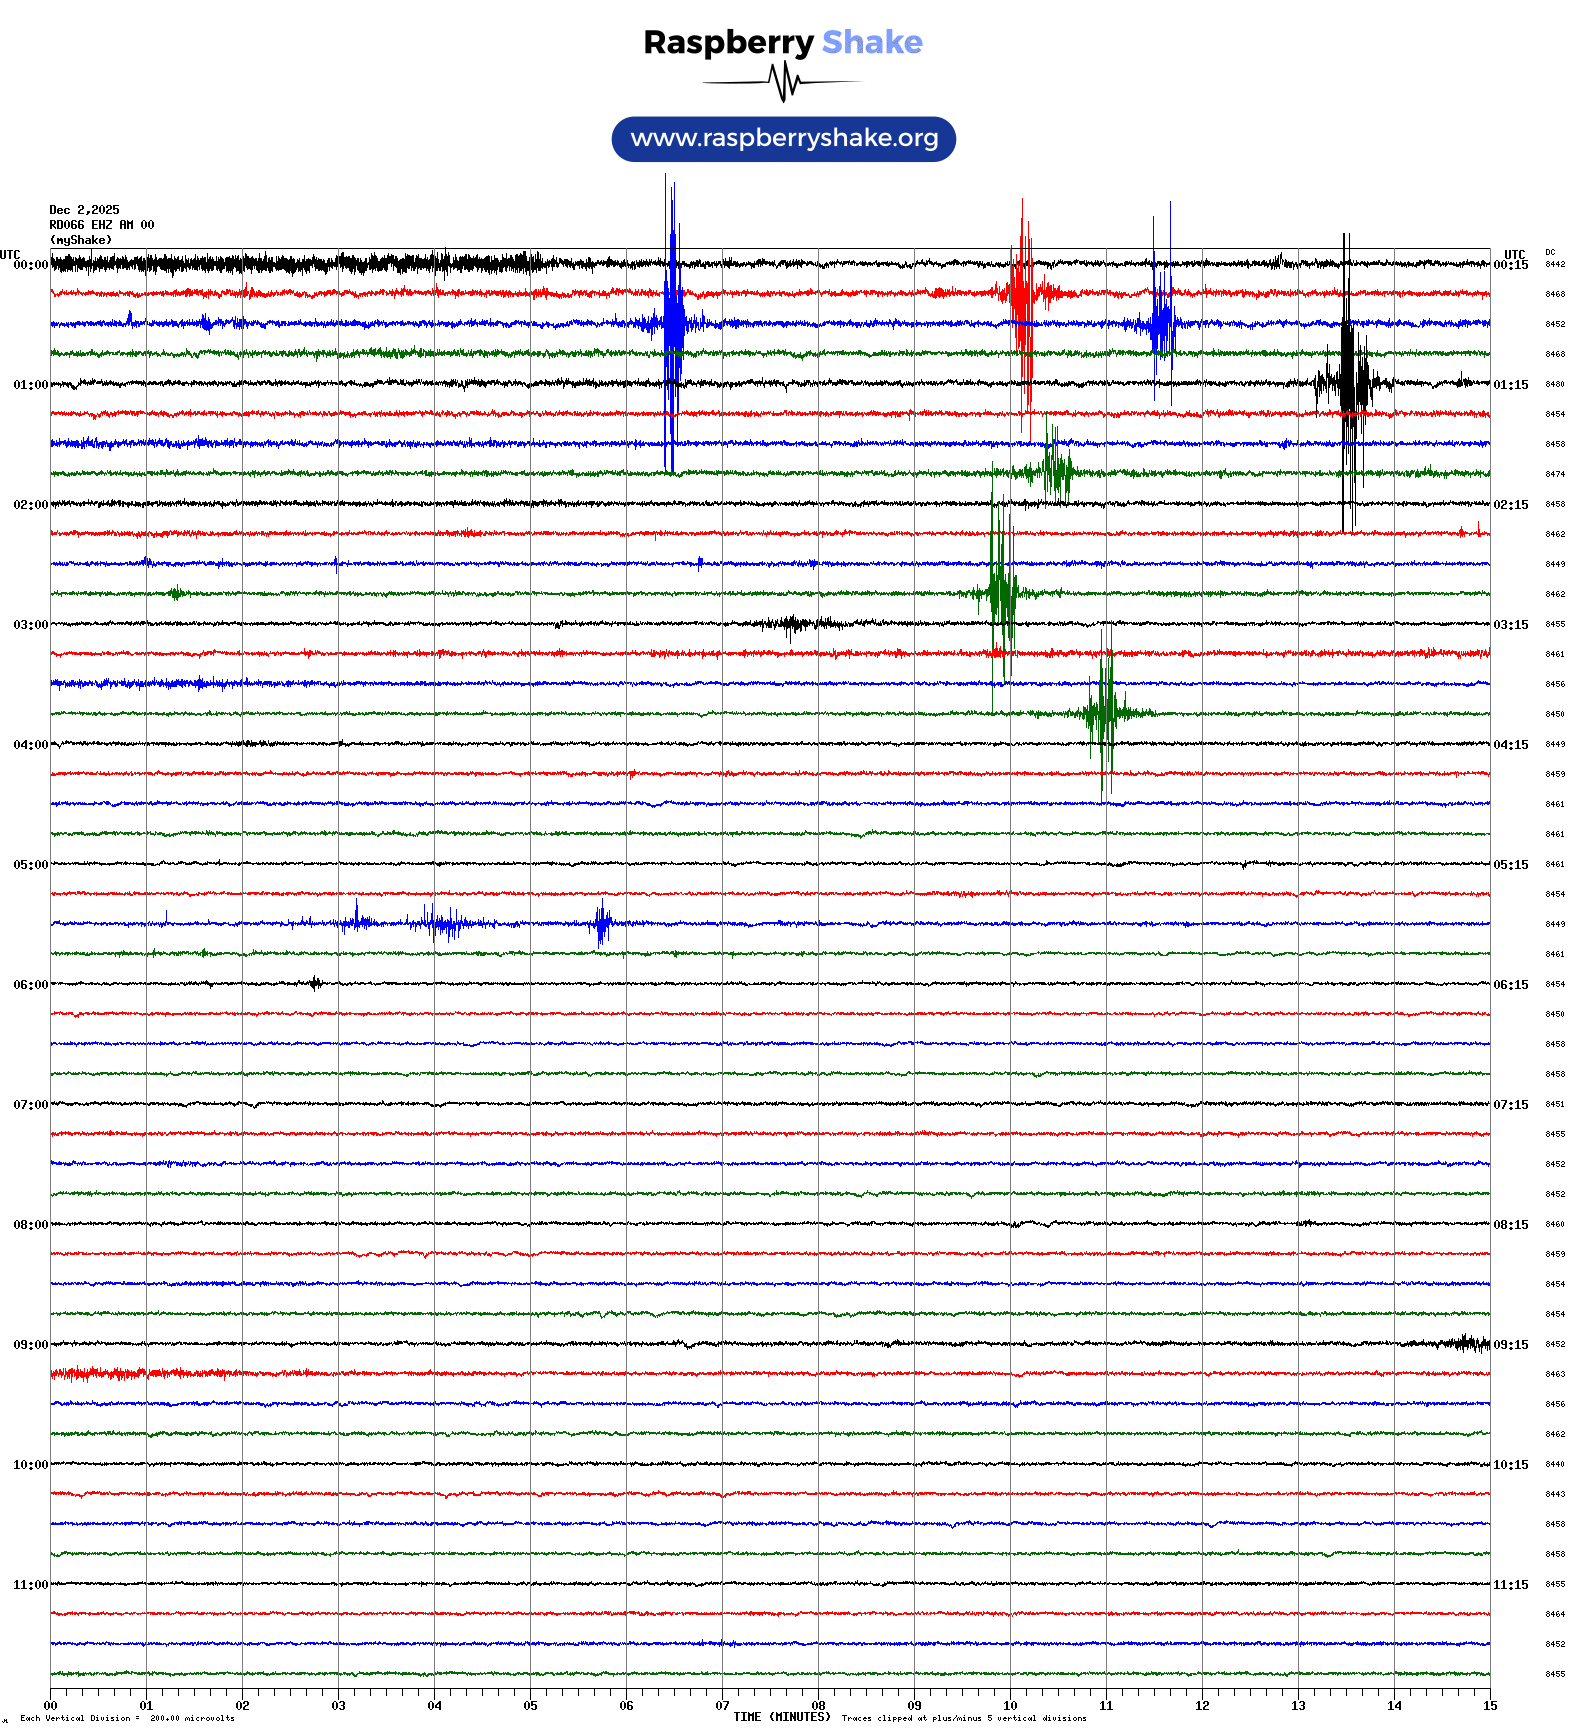1570x1732 pixels.
Task: Click the TIME (MINUTES) axis label
Action: (x=781, y=1717)
